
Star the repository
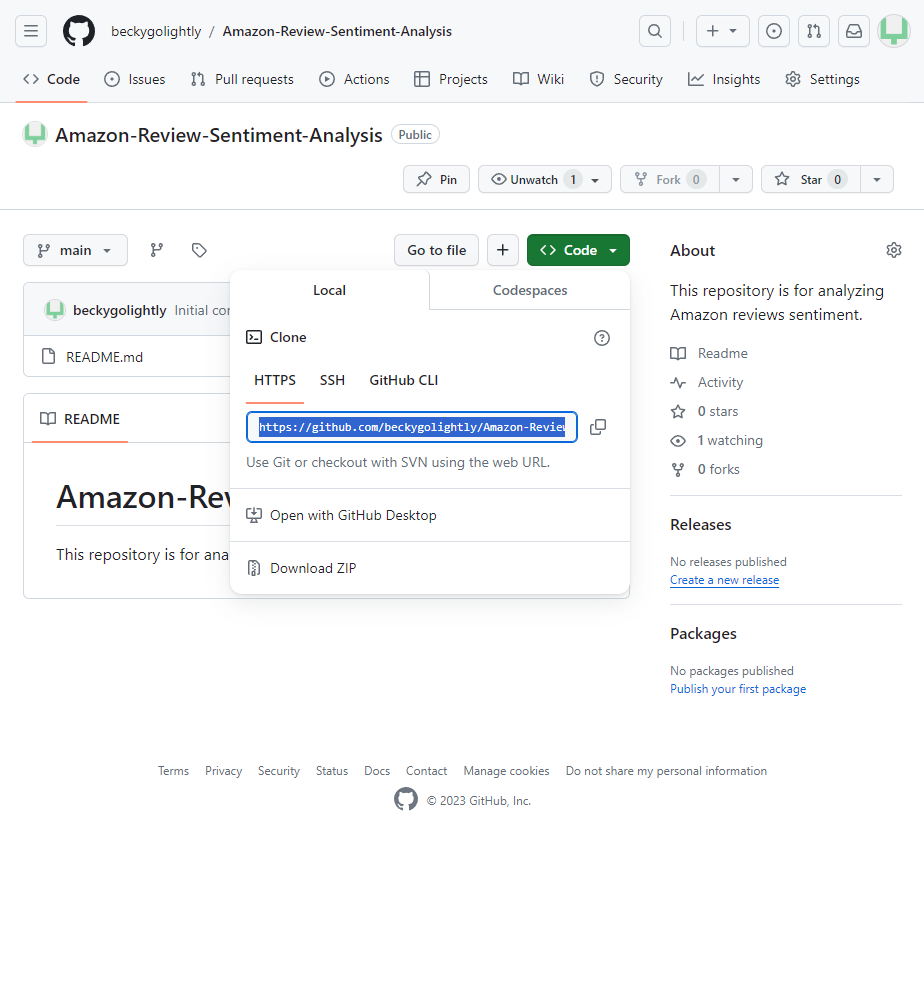point(811,180)
